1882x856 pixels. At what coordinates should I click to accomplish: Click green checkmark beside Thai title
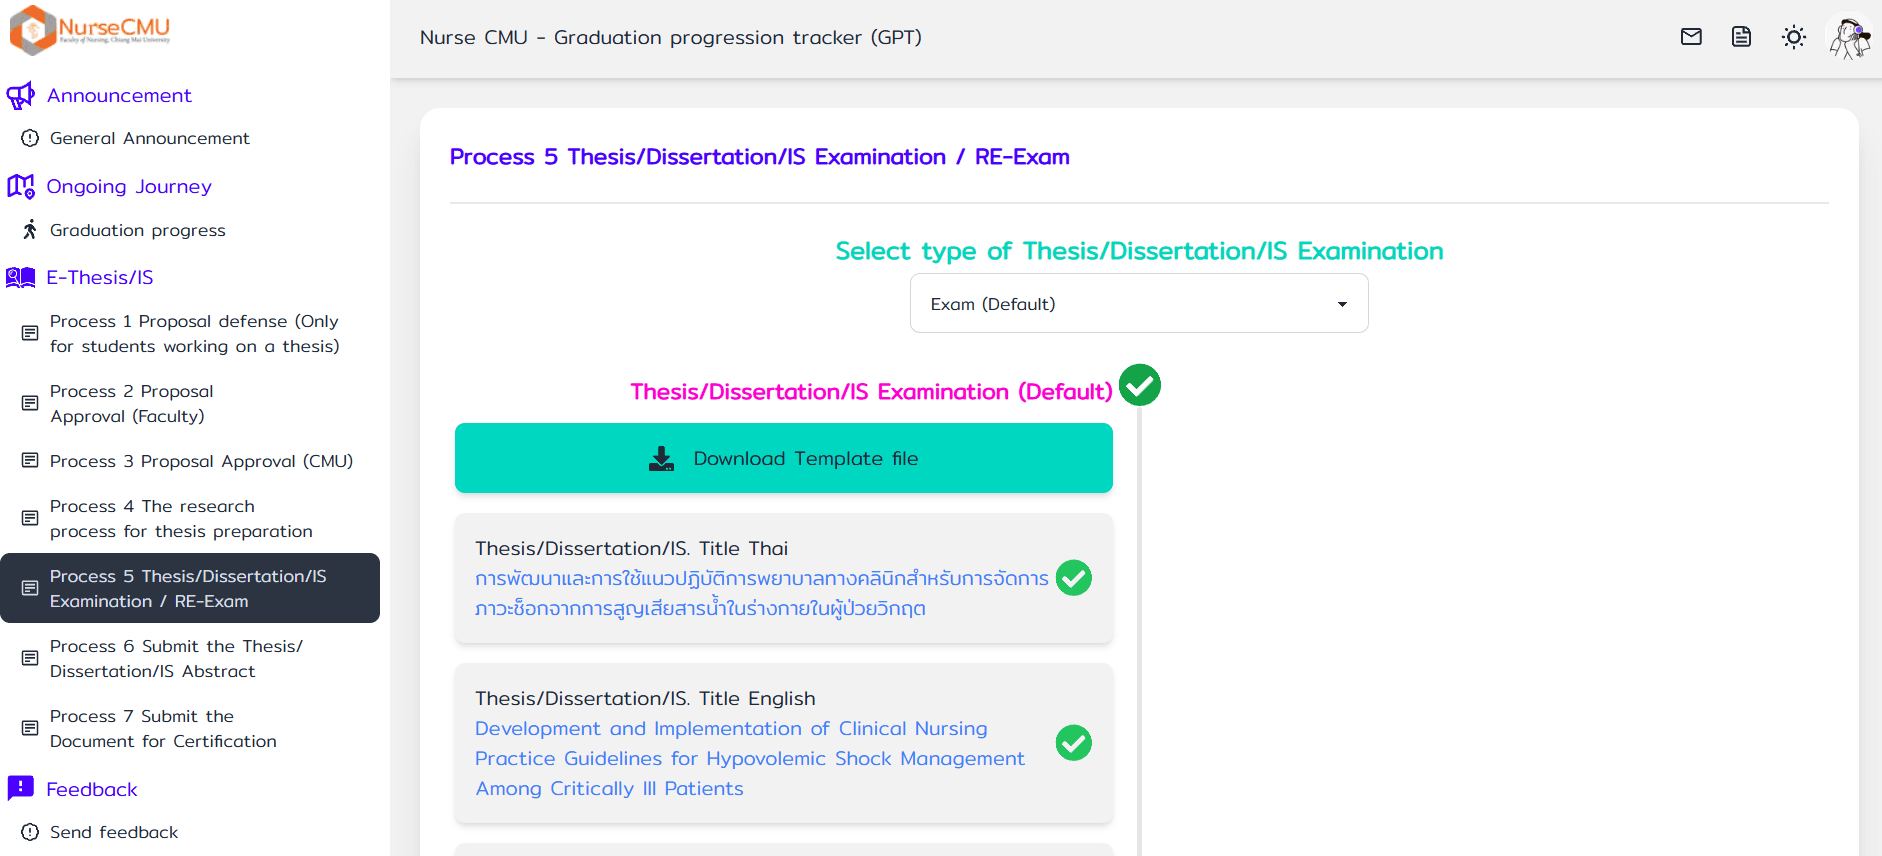tap(1073, 578)
